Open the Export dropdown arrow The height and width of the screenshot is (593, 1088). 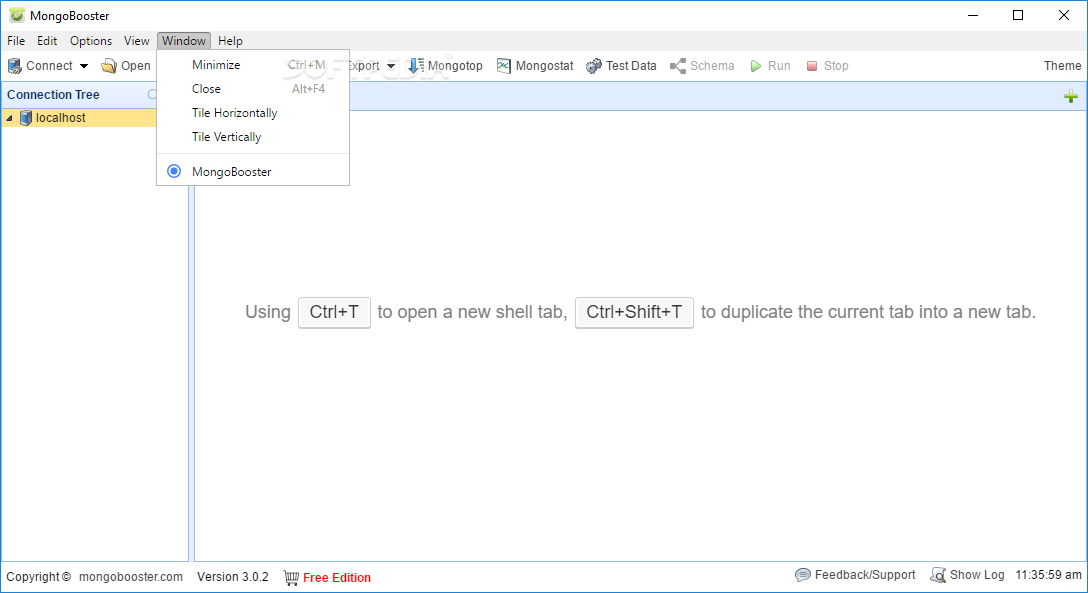(391, 66)
